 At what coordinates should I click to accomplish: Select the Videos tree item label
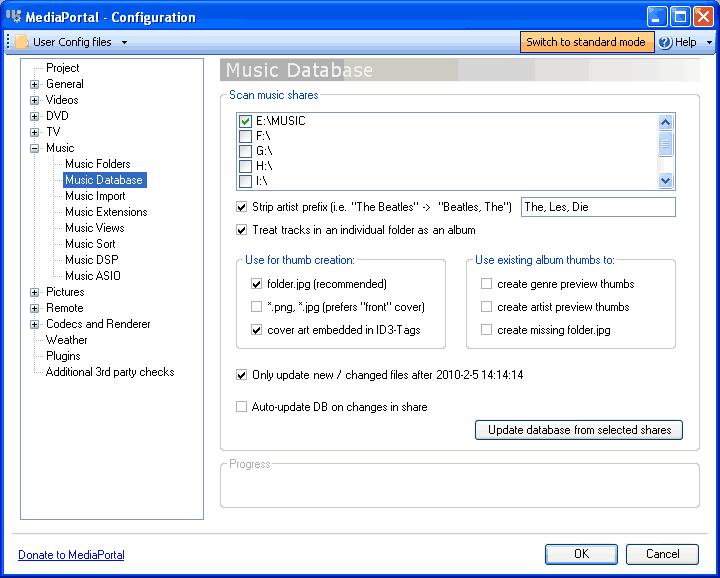point(62,100)
